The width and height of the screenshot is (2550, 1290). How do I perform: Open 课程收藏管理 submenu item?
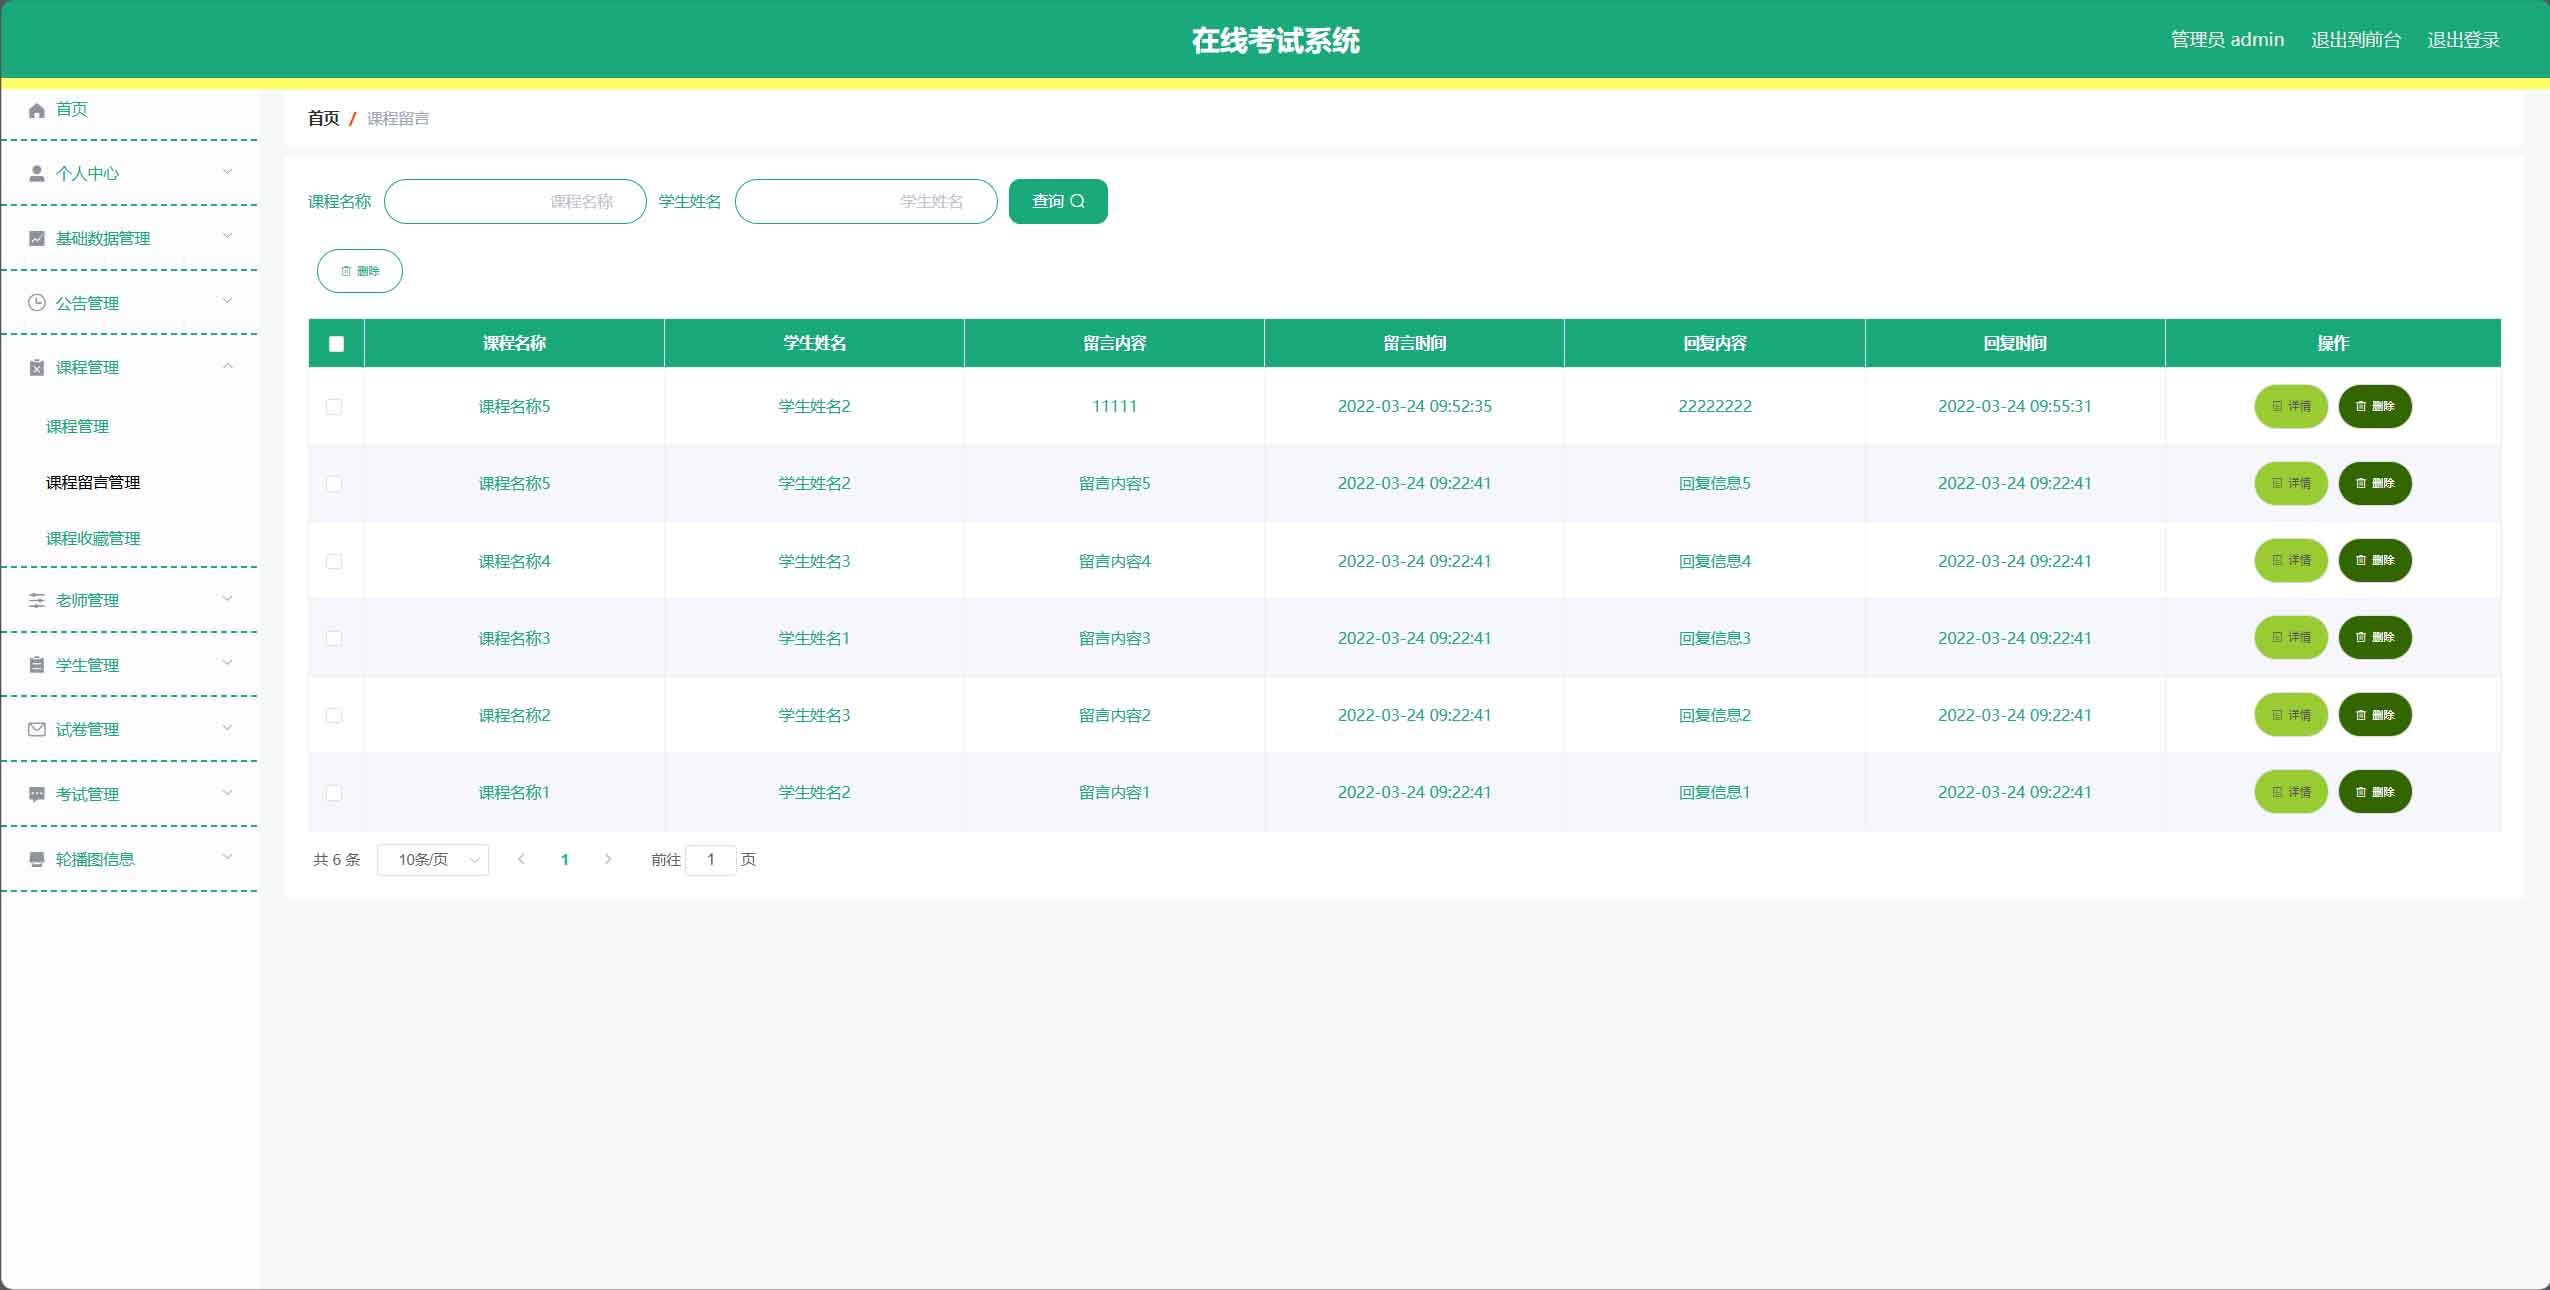pos(93,539)
